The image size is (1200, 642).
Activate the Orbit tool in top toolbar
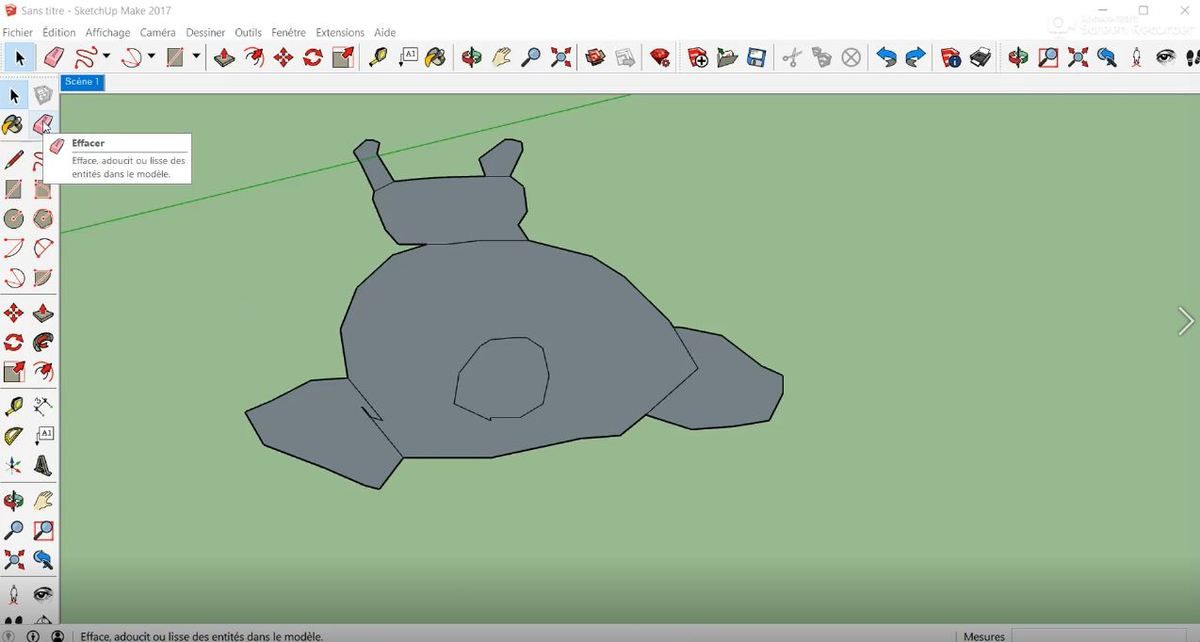[x=472, y=57]
